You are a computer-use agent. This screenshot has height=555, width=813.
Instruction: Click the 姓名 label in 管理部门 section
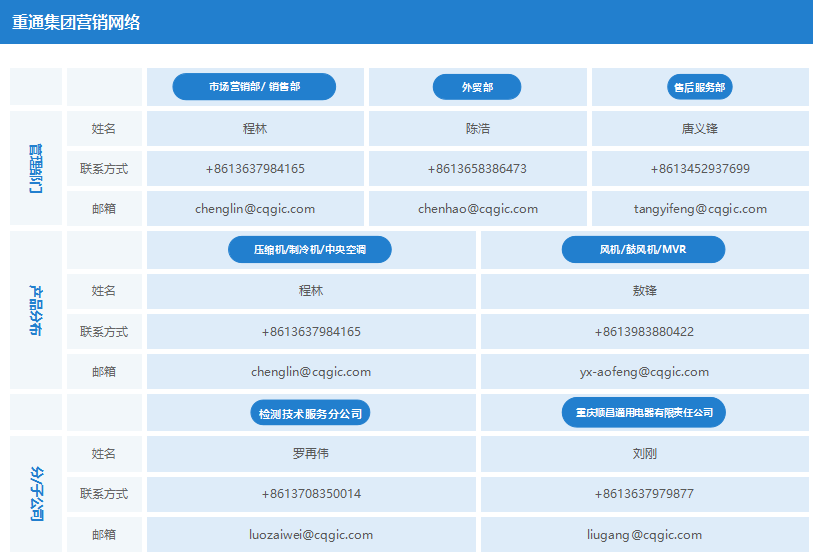pos(104,129)
